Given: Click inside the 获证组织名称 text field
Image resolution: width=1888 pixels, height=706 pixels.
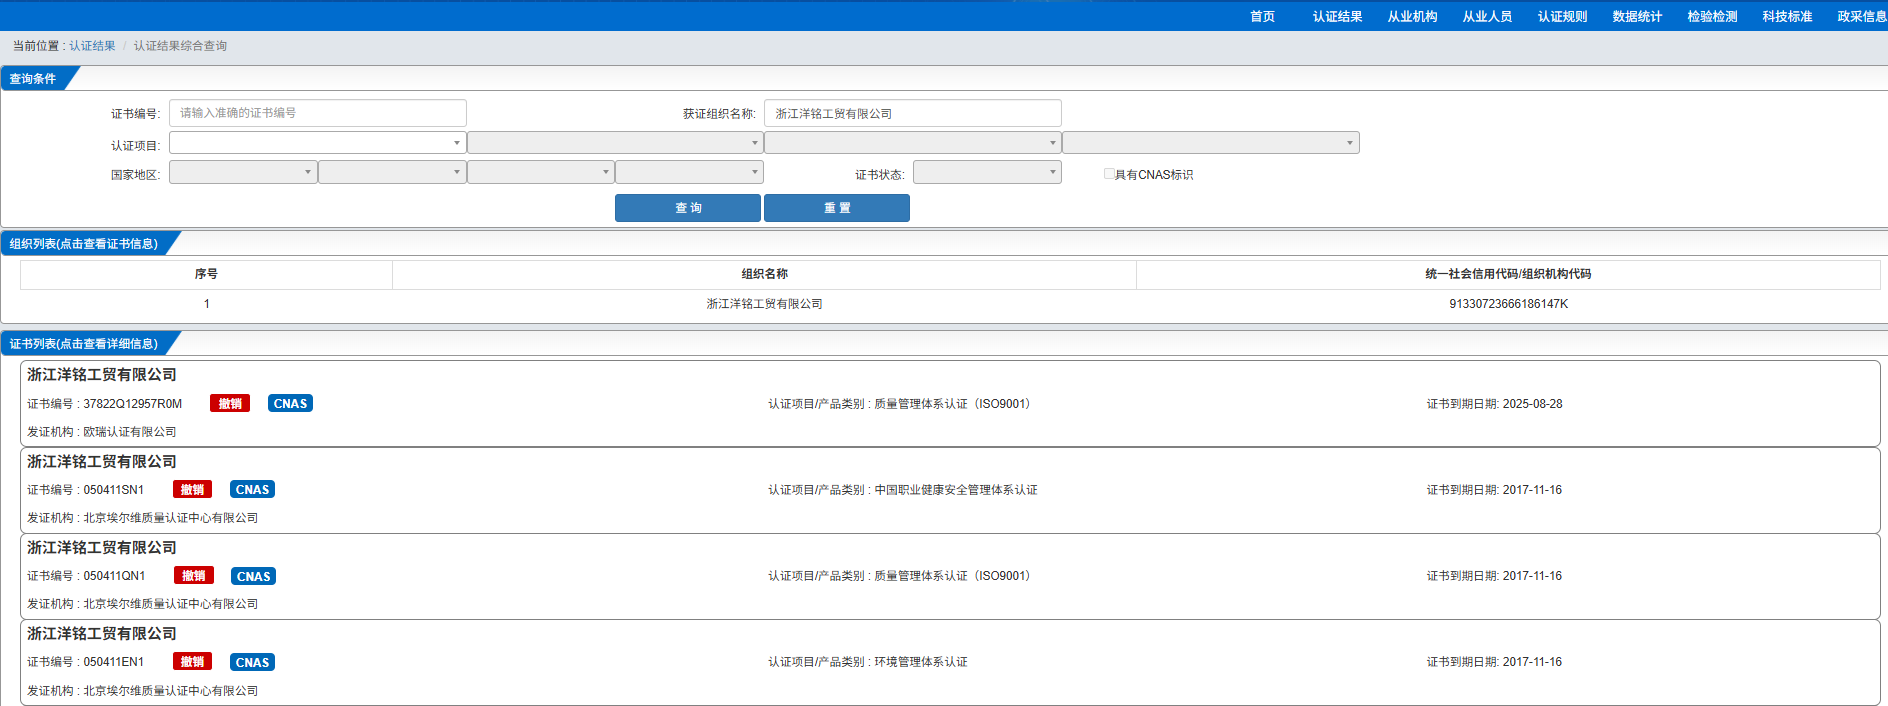Looking at the screenshot, I should (912, 113).
